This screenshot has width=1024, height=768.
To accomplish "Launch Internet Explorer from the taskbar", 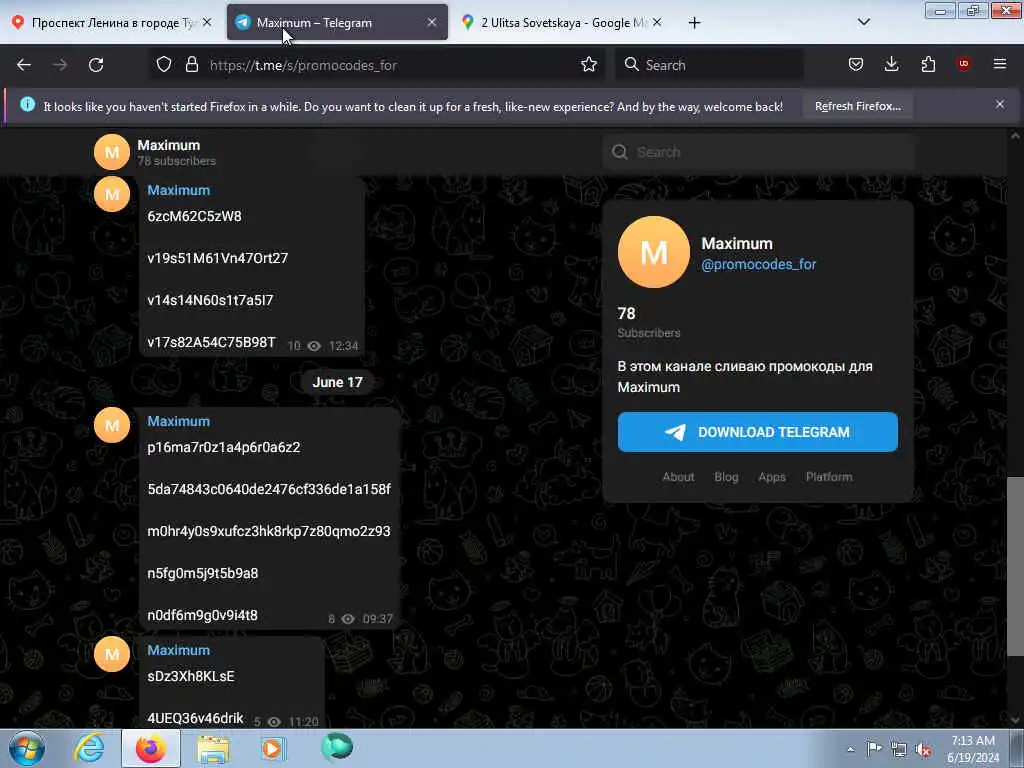I will (89, 748).
